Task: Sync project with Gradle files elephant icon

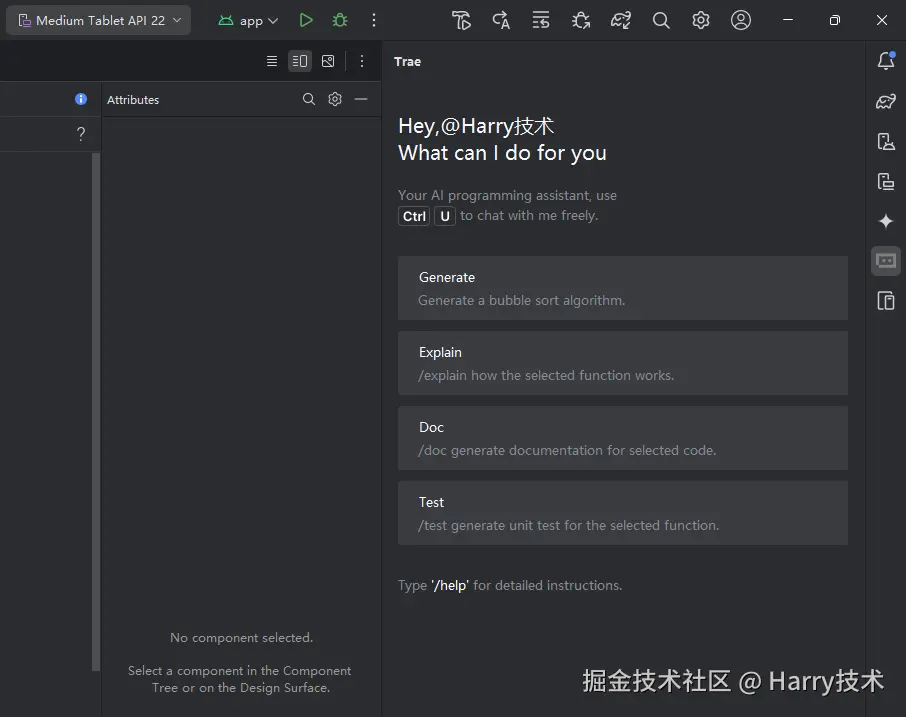Action: click(621, 21)
